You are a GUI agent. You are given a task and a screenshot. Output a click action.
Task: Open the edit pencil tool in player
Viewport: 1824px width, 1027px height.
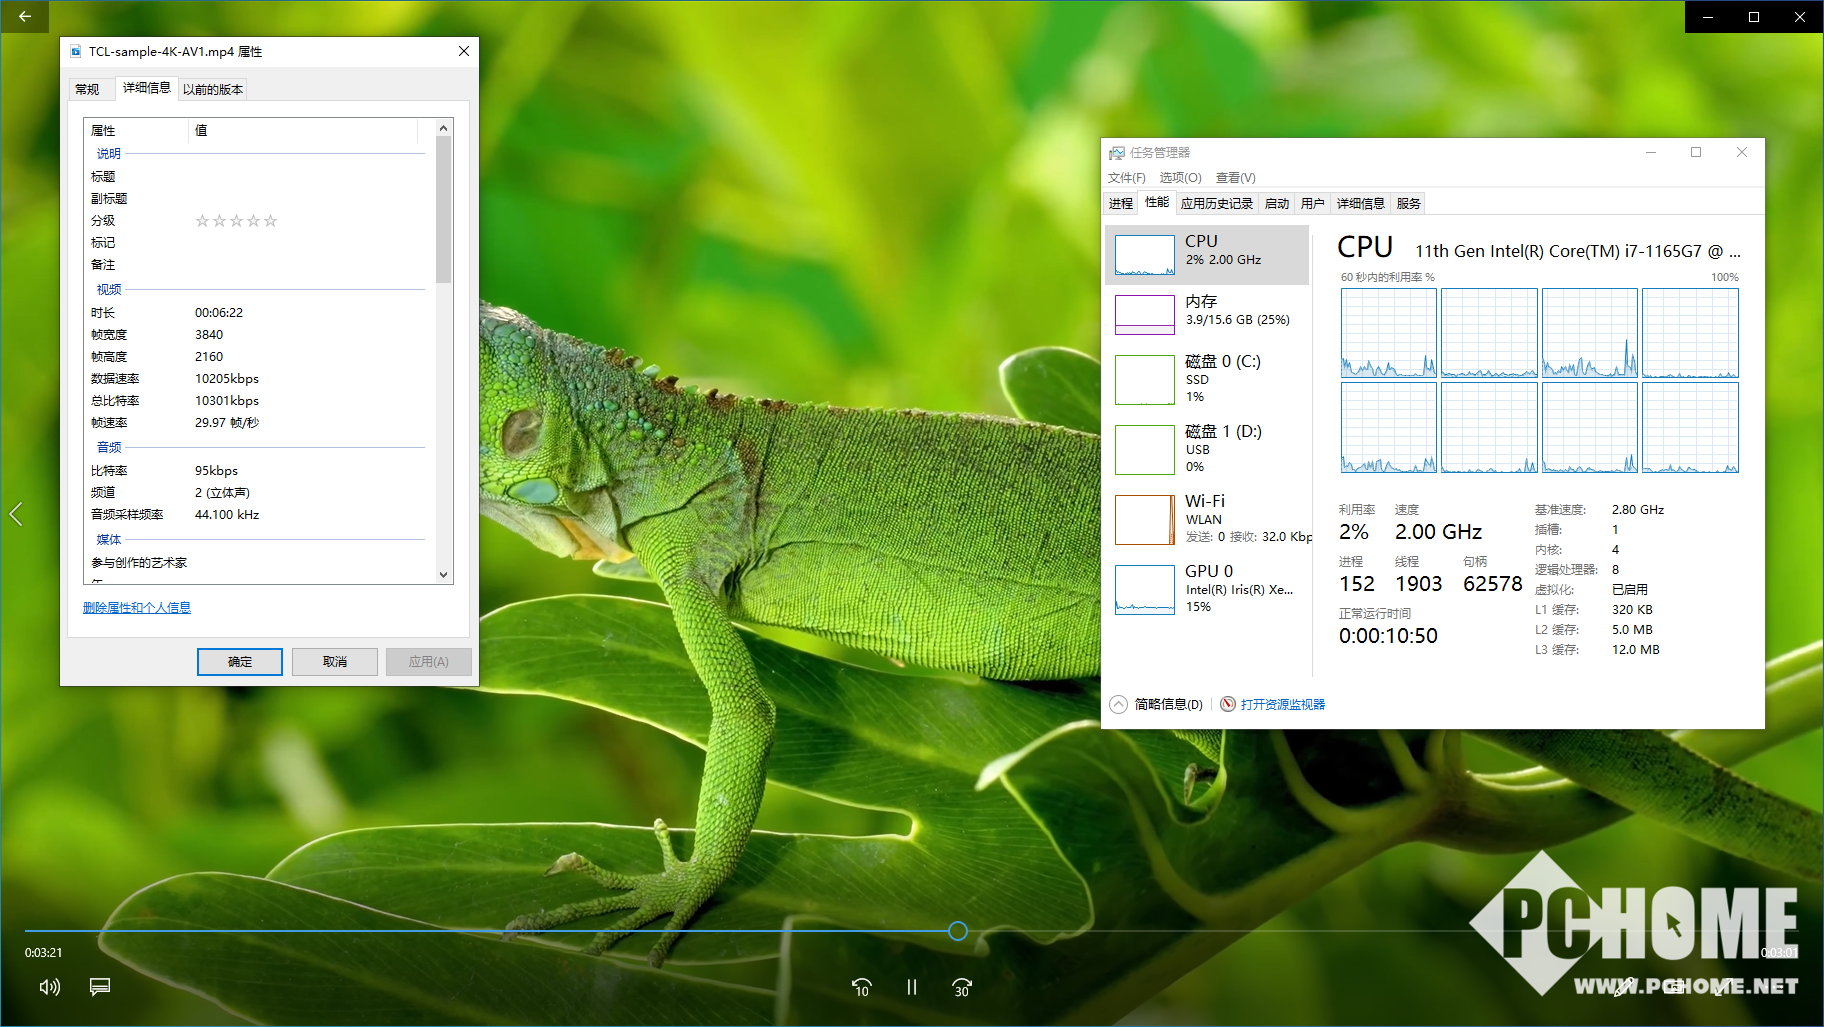[x=1626, y=987]
